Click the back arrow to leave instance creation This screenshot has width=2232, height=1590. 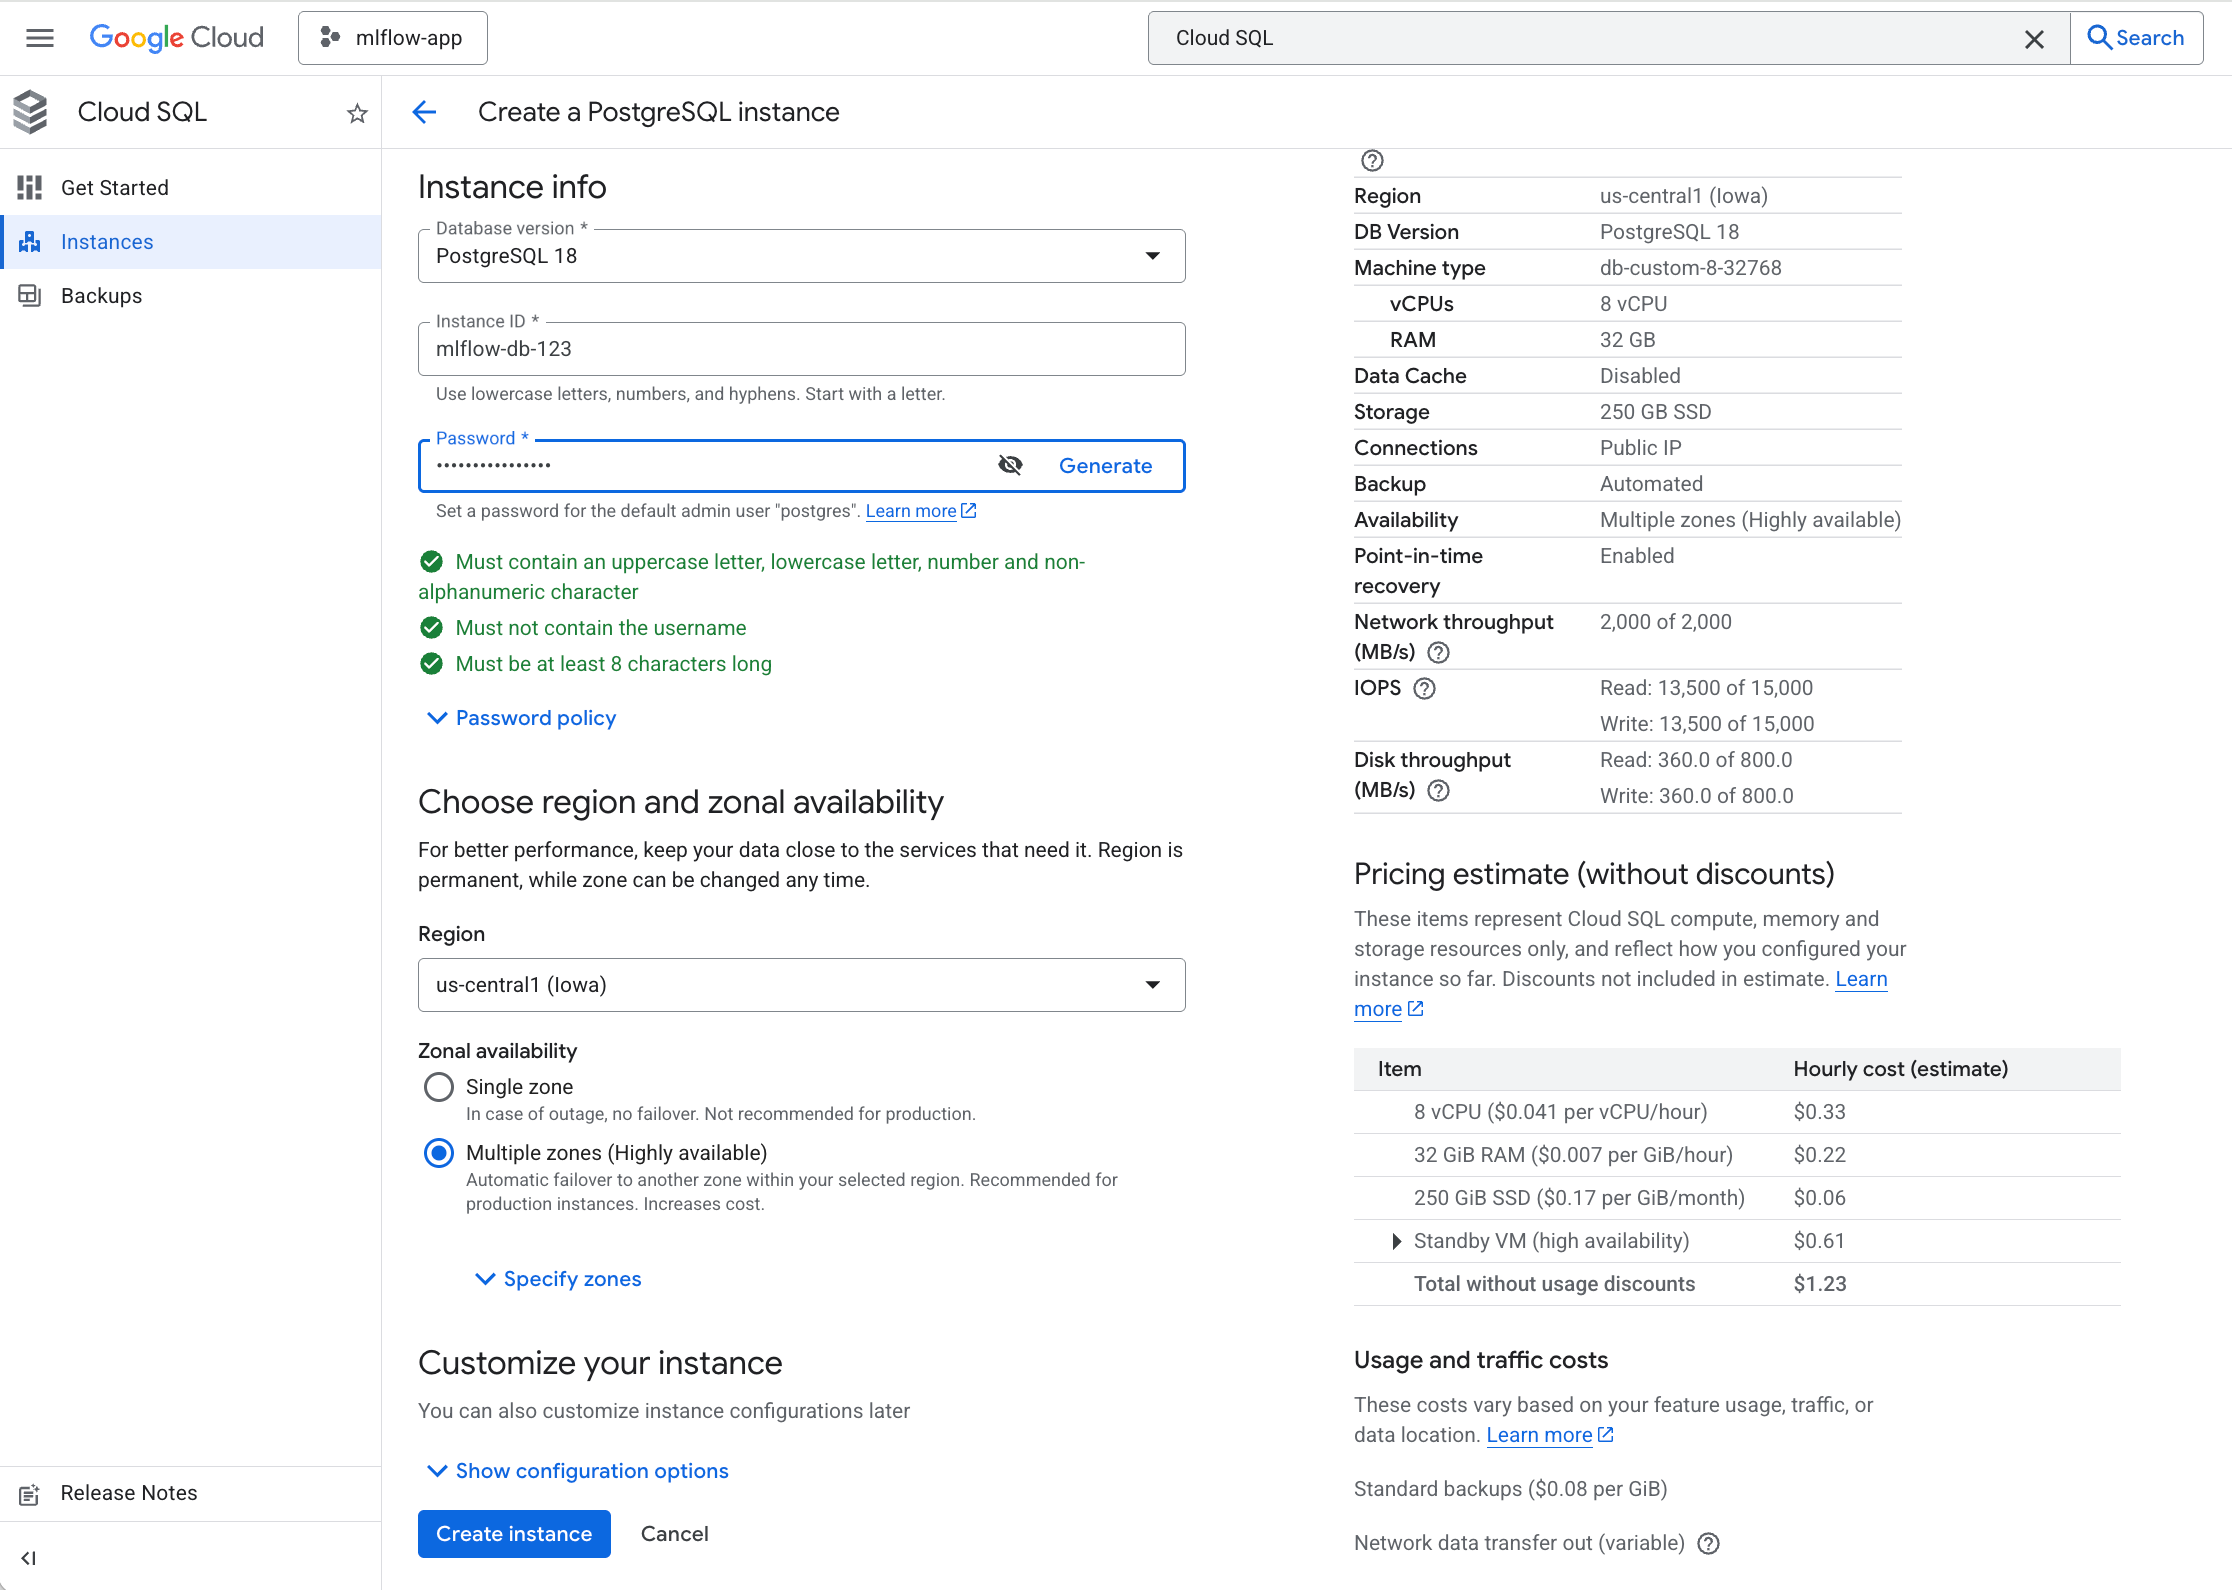click(424, 112)
